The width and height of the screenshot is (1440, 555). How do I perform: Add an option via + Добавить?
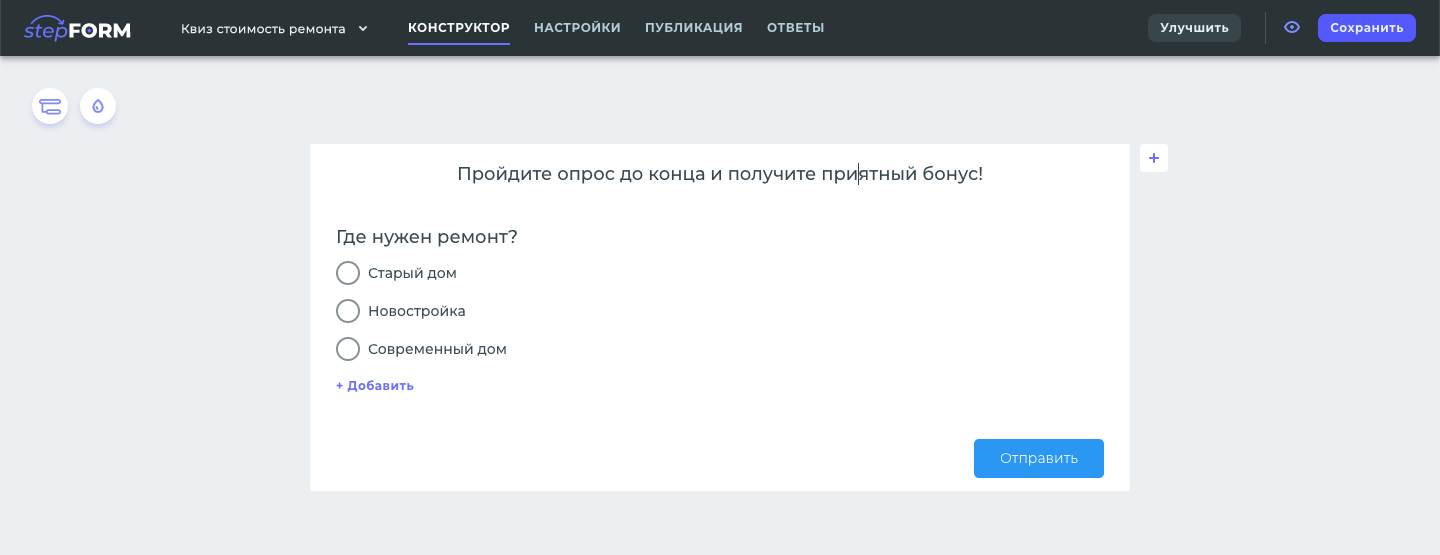pyautogui.click(x=375, y=386)
